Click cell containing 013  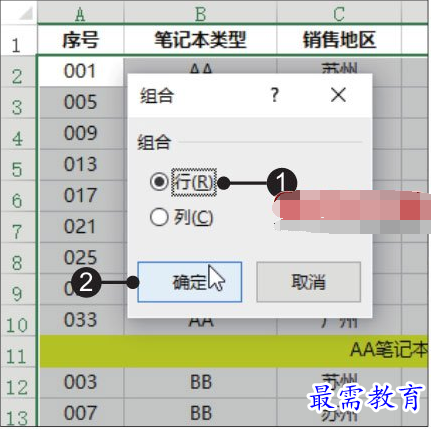[x=80, y=164]
